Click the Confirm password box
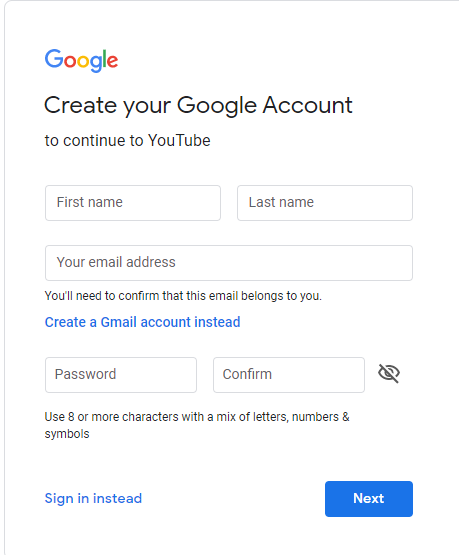Viewport: 459px width, 555px height. (289, 375)
